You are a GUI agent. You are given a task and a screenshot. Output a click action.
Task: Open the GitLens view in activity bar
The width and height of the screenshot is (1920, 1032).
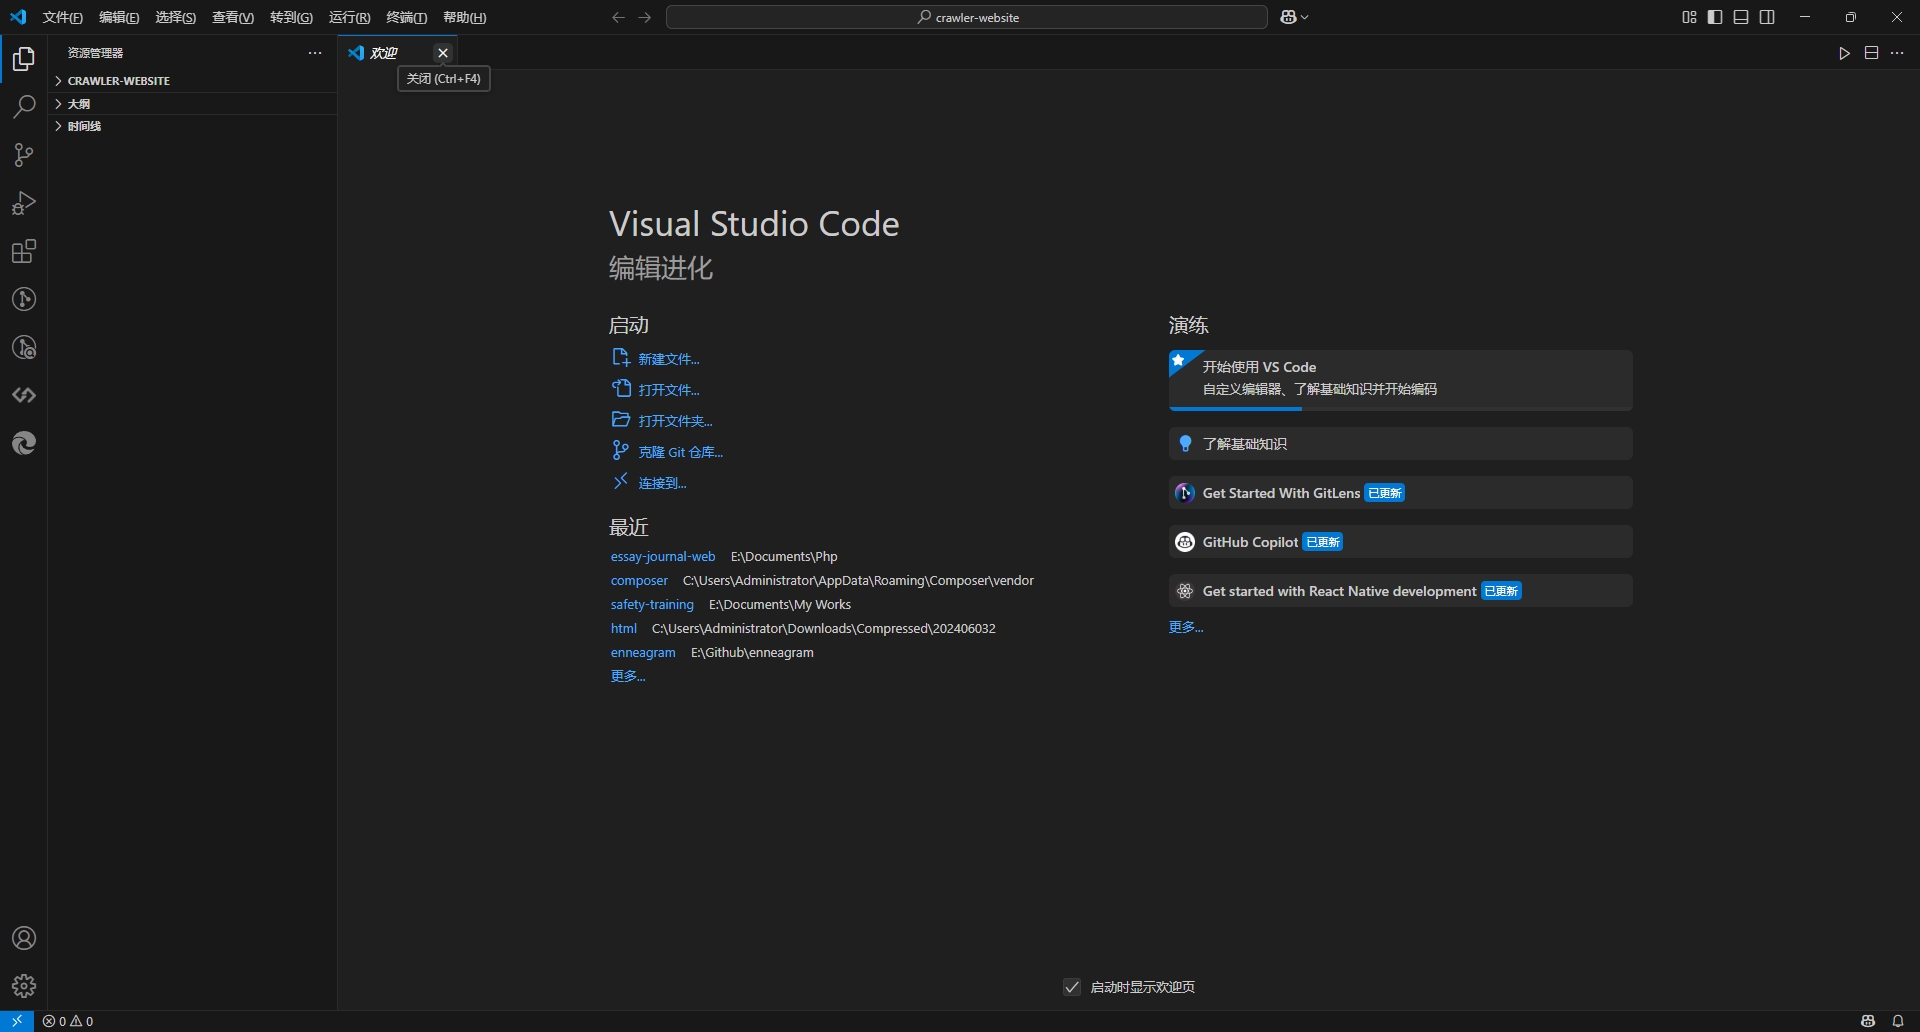[24, 299]
